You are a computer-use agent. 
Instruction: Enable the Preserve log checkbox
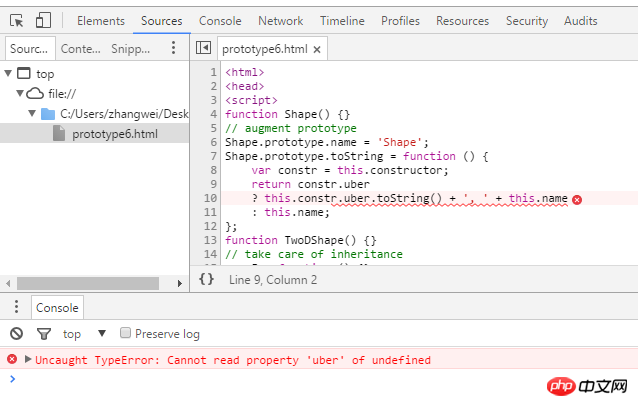click(x=126, y=334)
